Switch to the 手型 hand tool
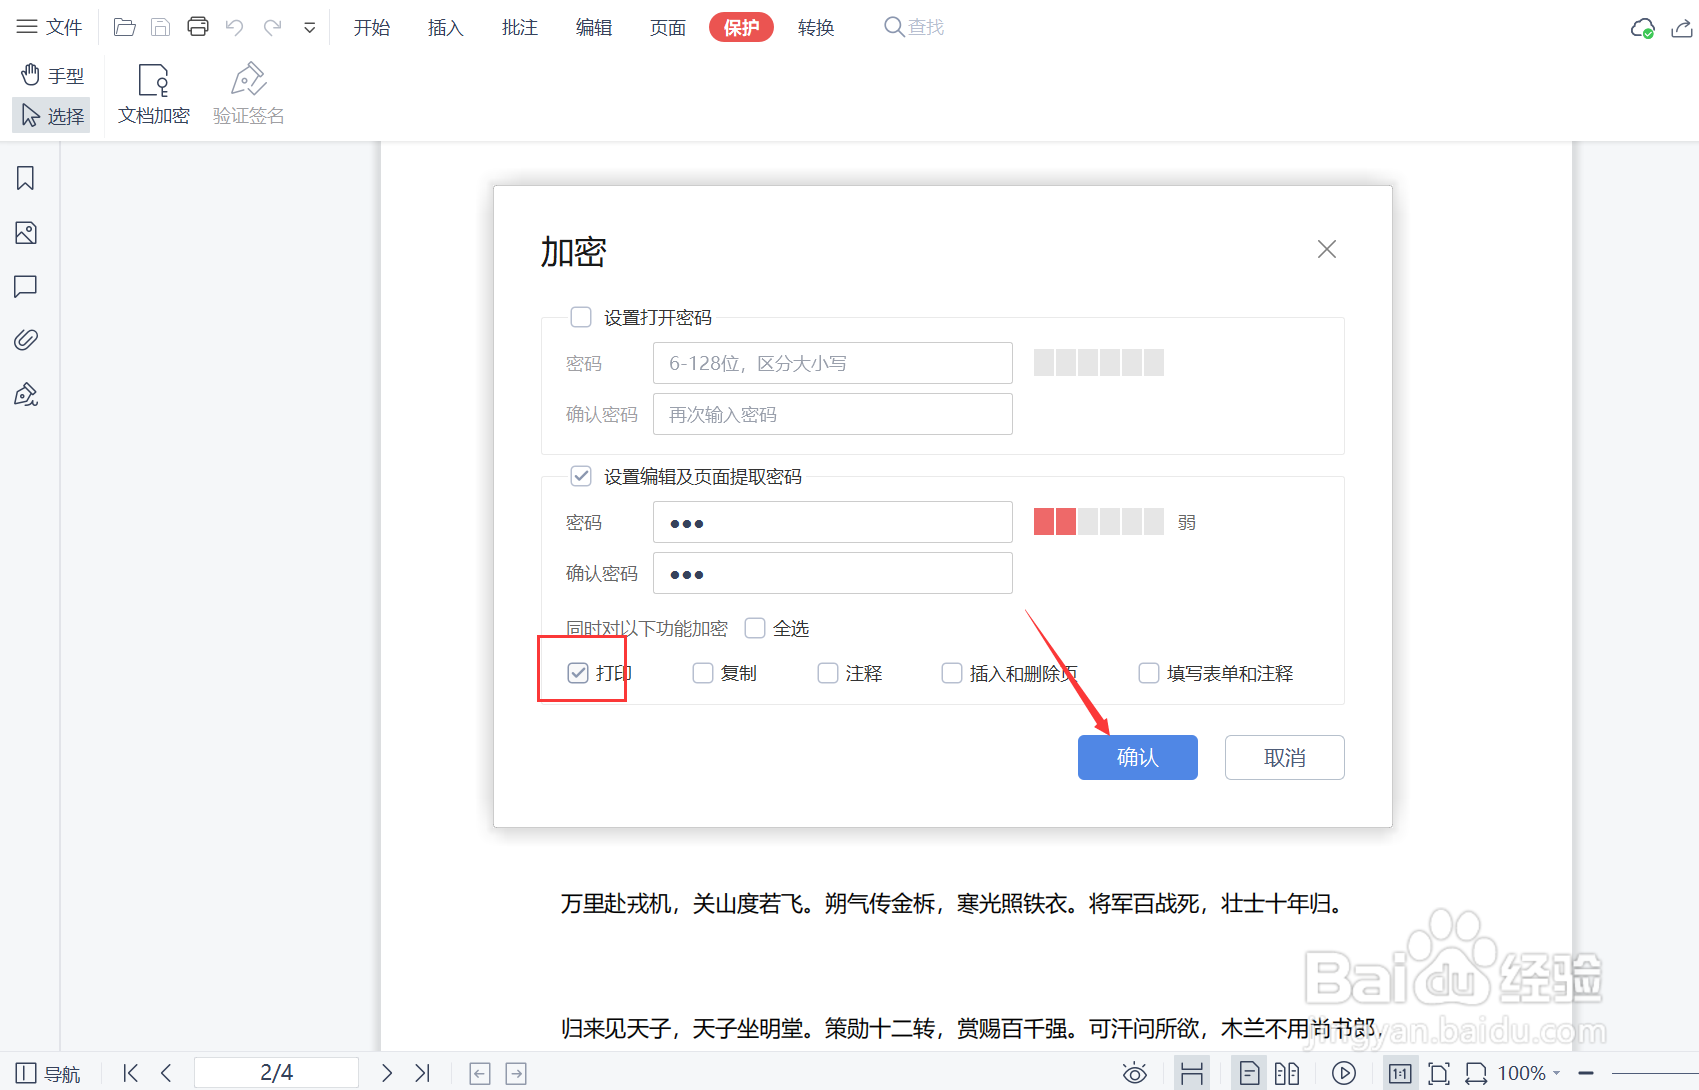1699x1090 pixels. tap(51, 74)
